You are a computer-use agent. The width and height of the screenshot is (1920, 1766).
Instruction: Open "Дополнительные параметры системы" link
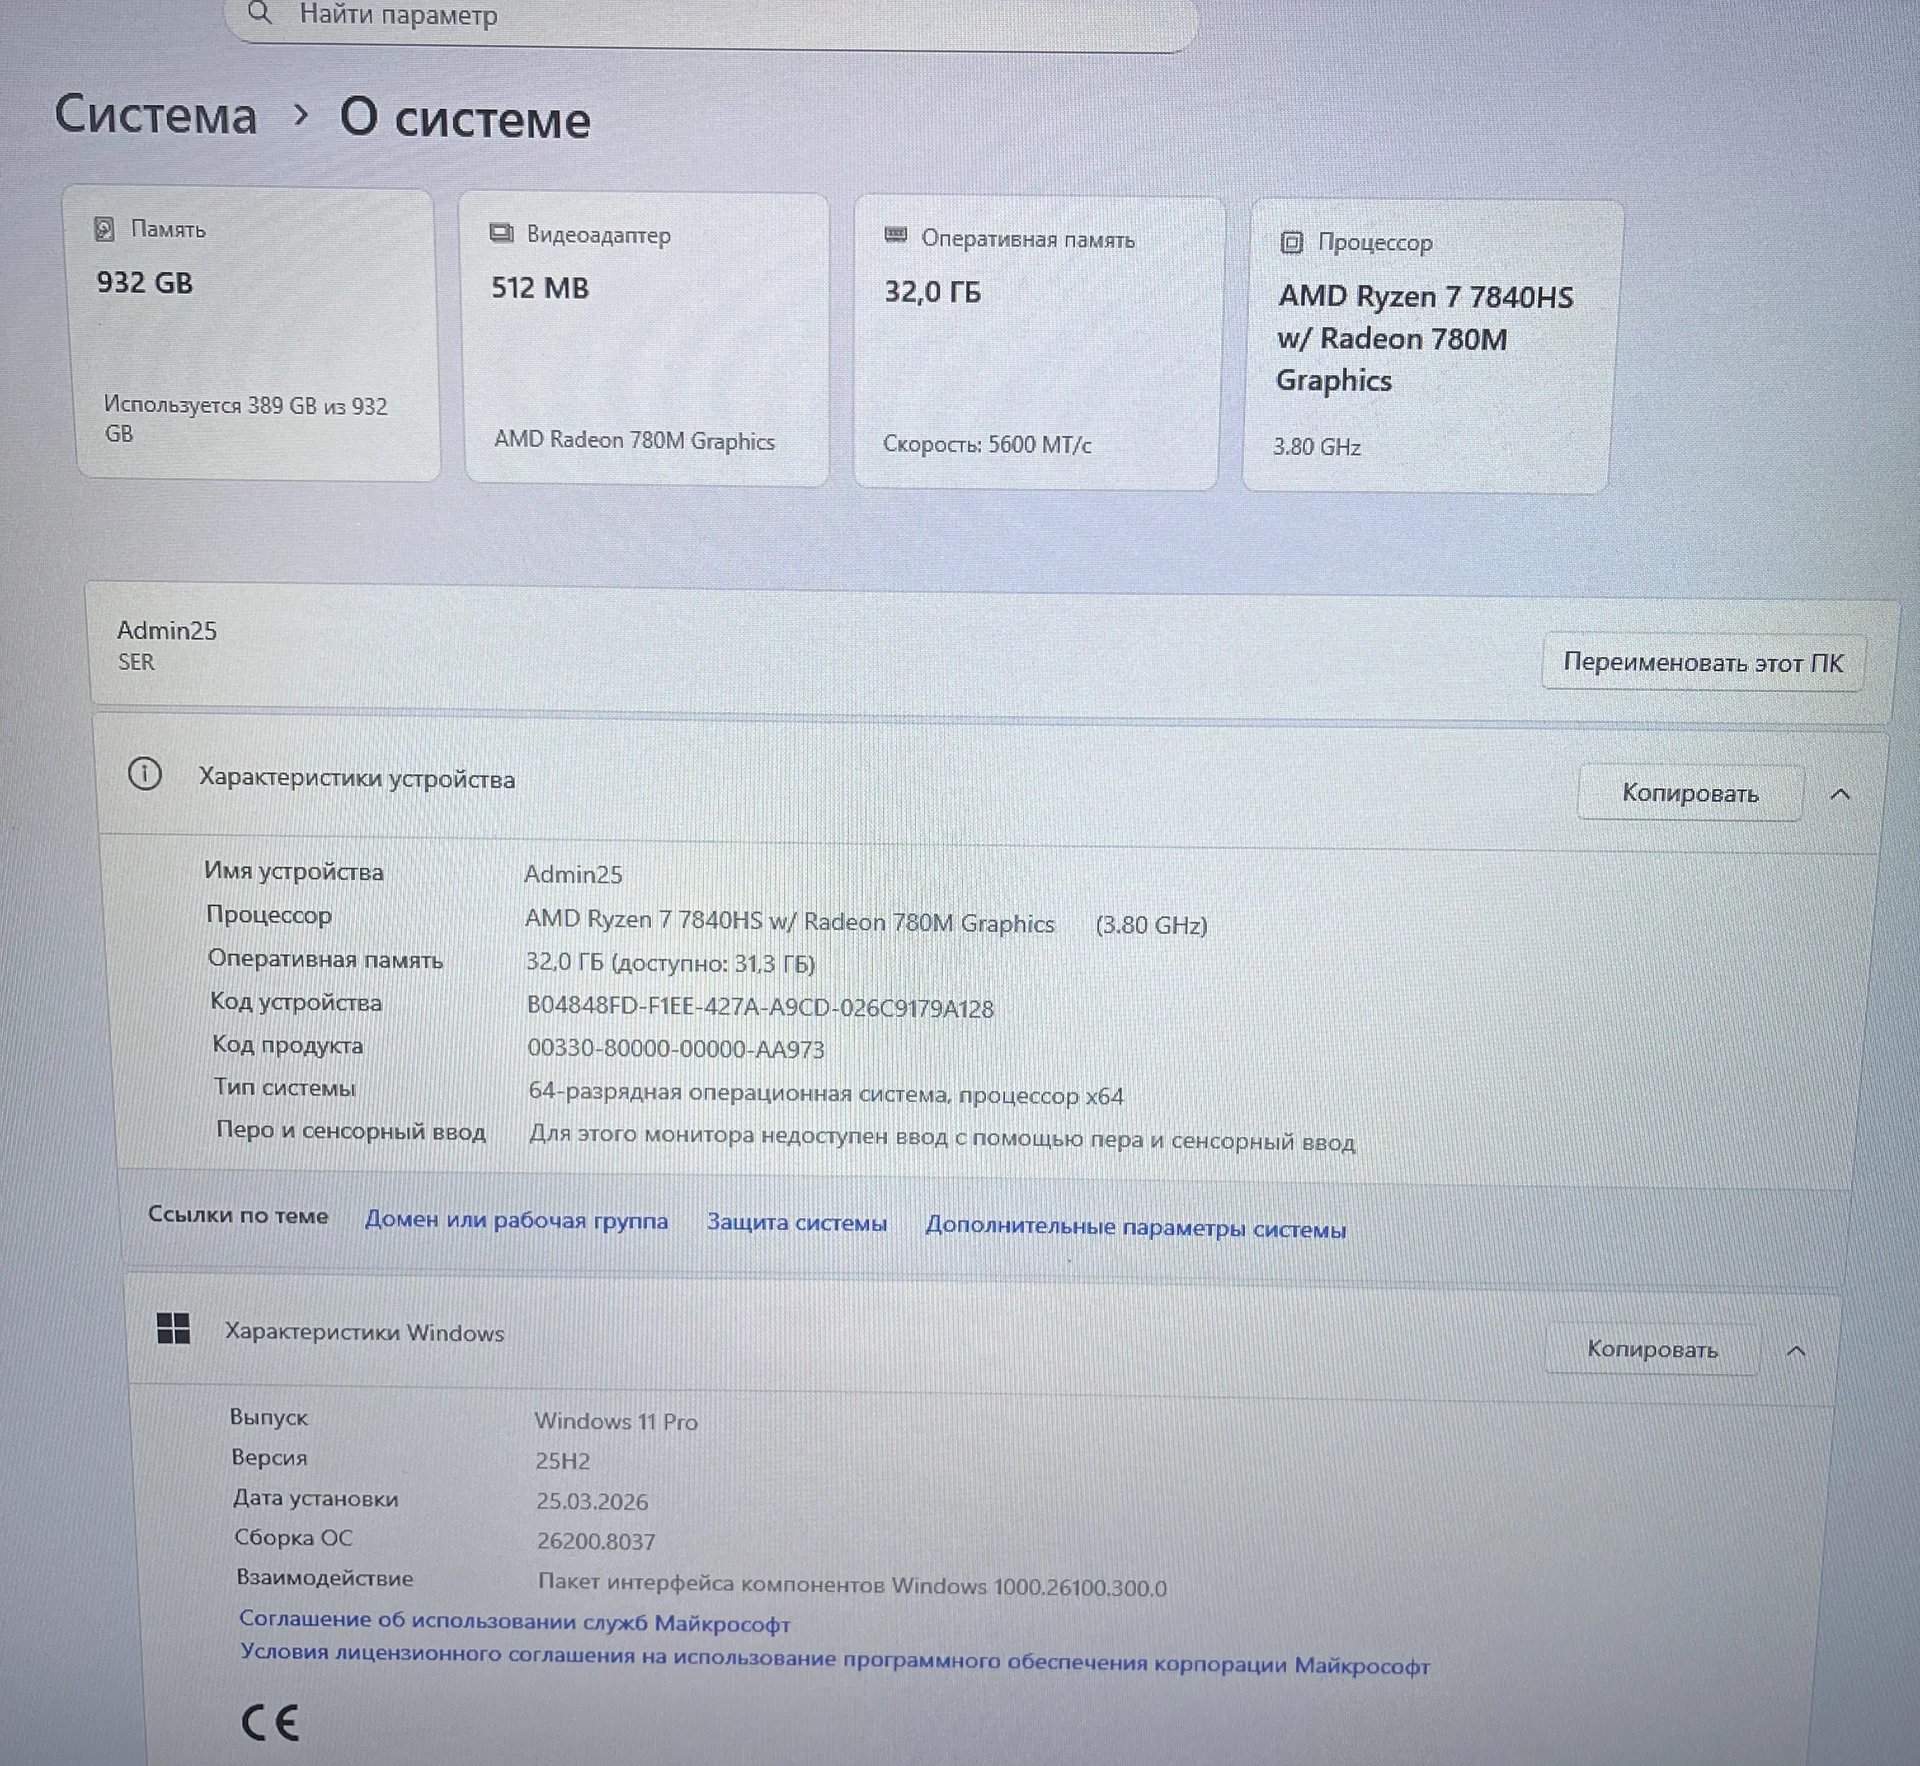1136,1227
